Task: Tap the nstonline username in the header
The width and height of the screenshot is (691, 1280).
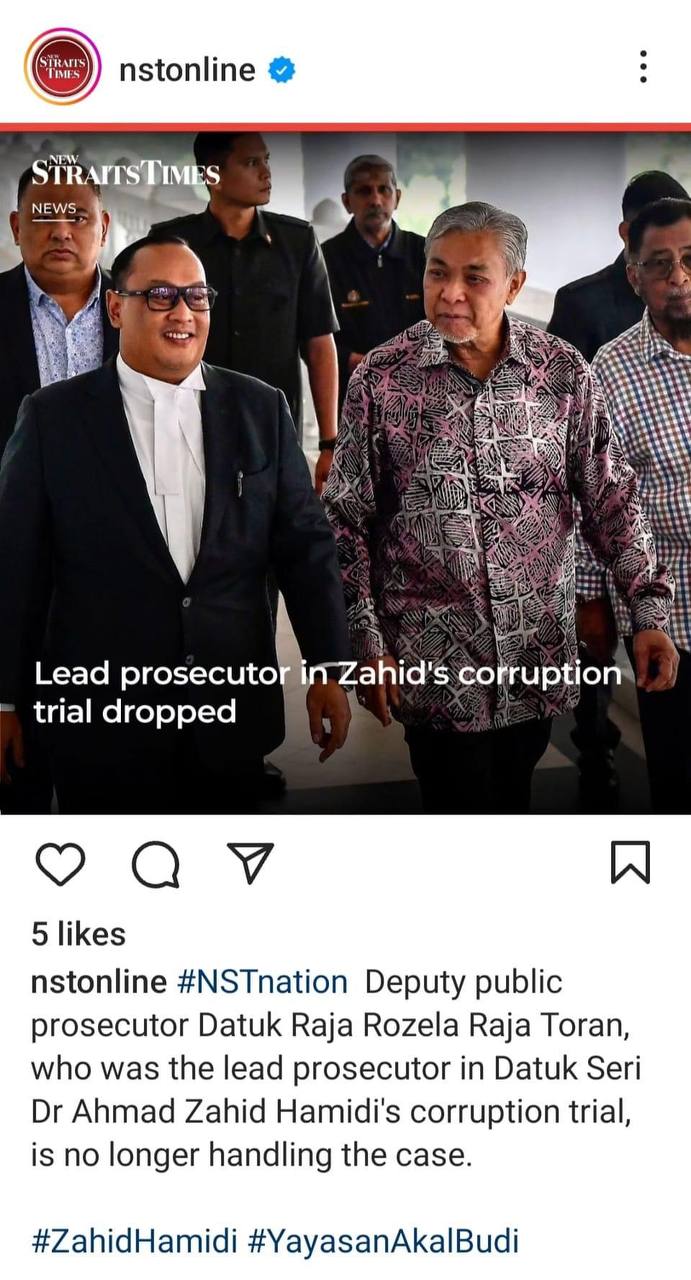Action: tap(187, 69)
